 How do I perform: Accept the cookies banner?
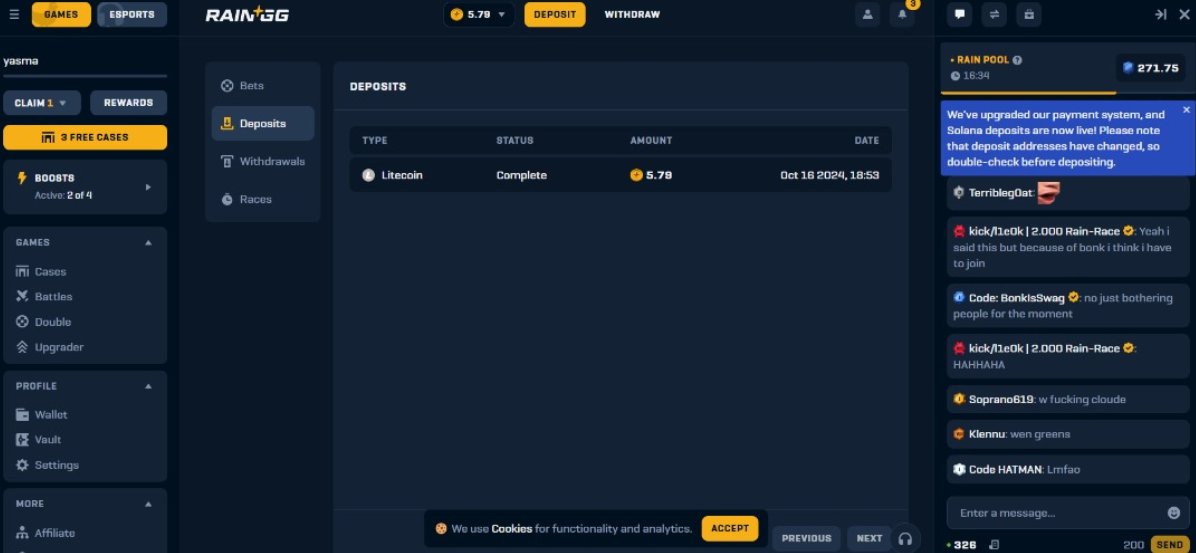tap(730, 529)
